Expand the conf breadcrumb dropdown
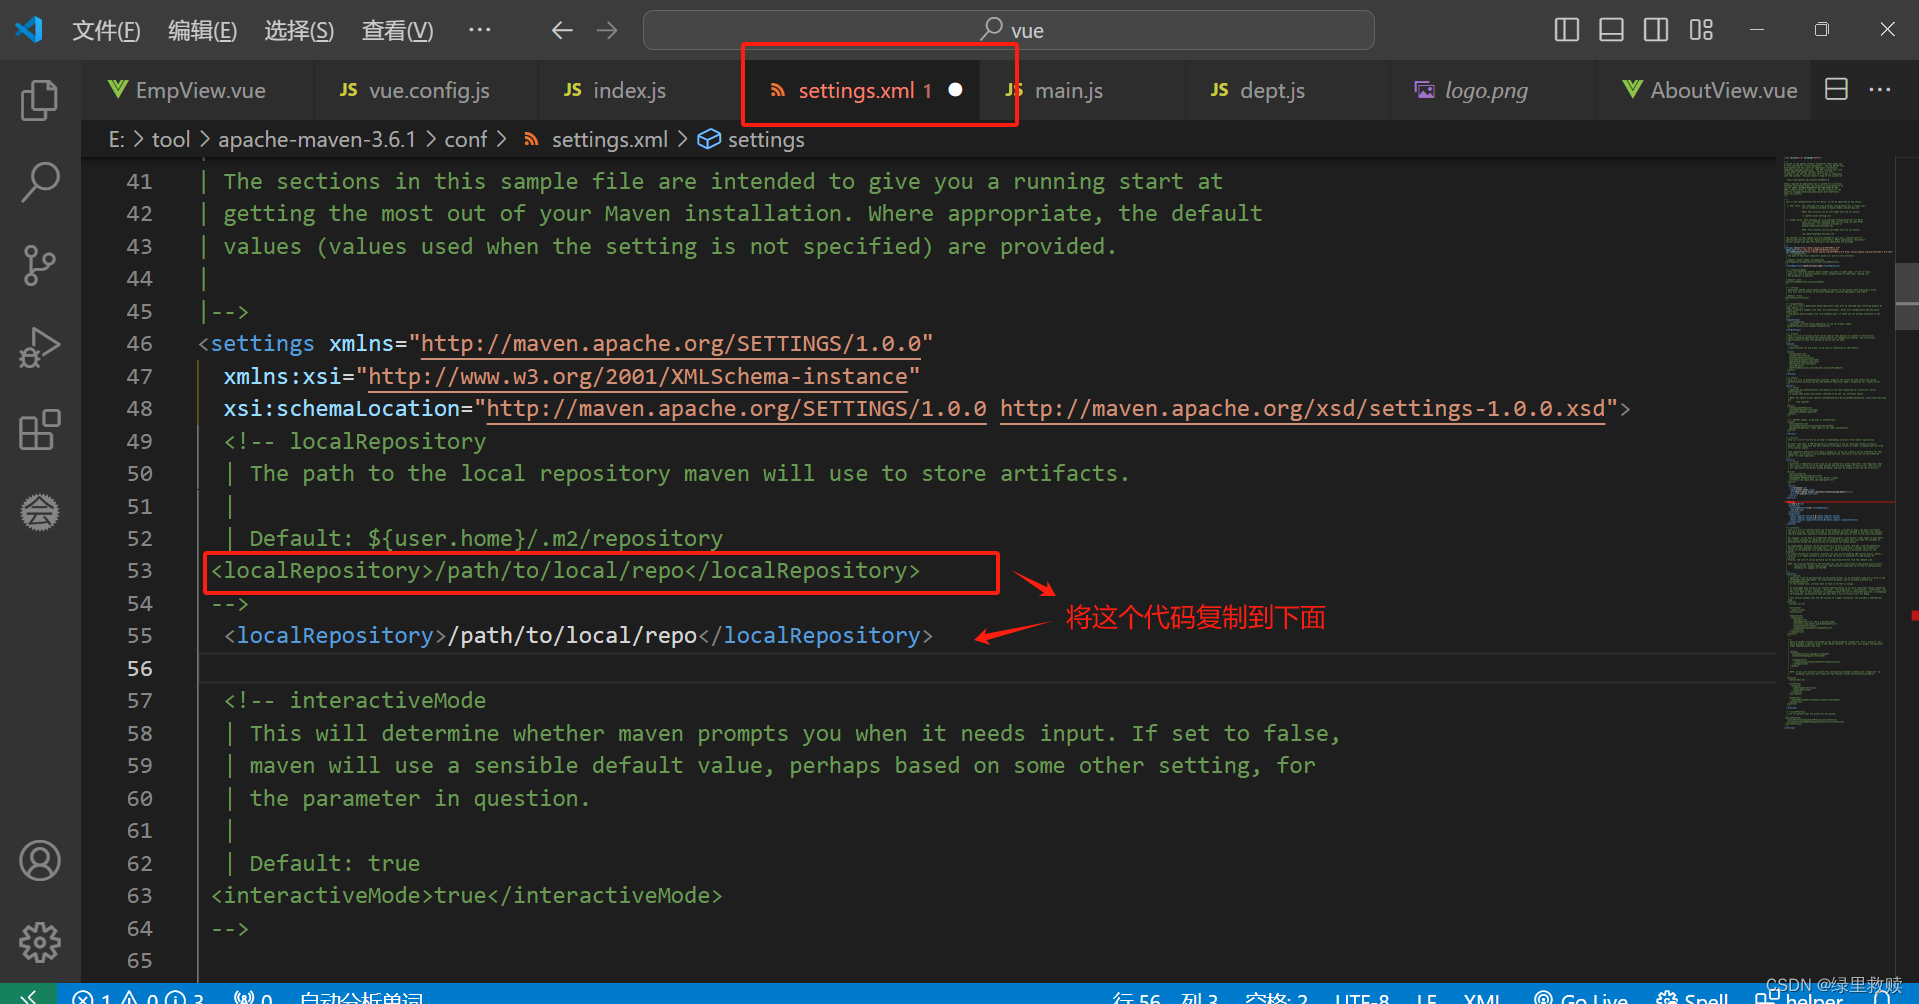 (x=466, y=139)
